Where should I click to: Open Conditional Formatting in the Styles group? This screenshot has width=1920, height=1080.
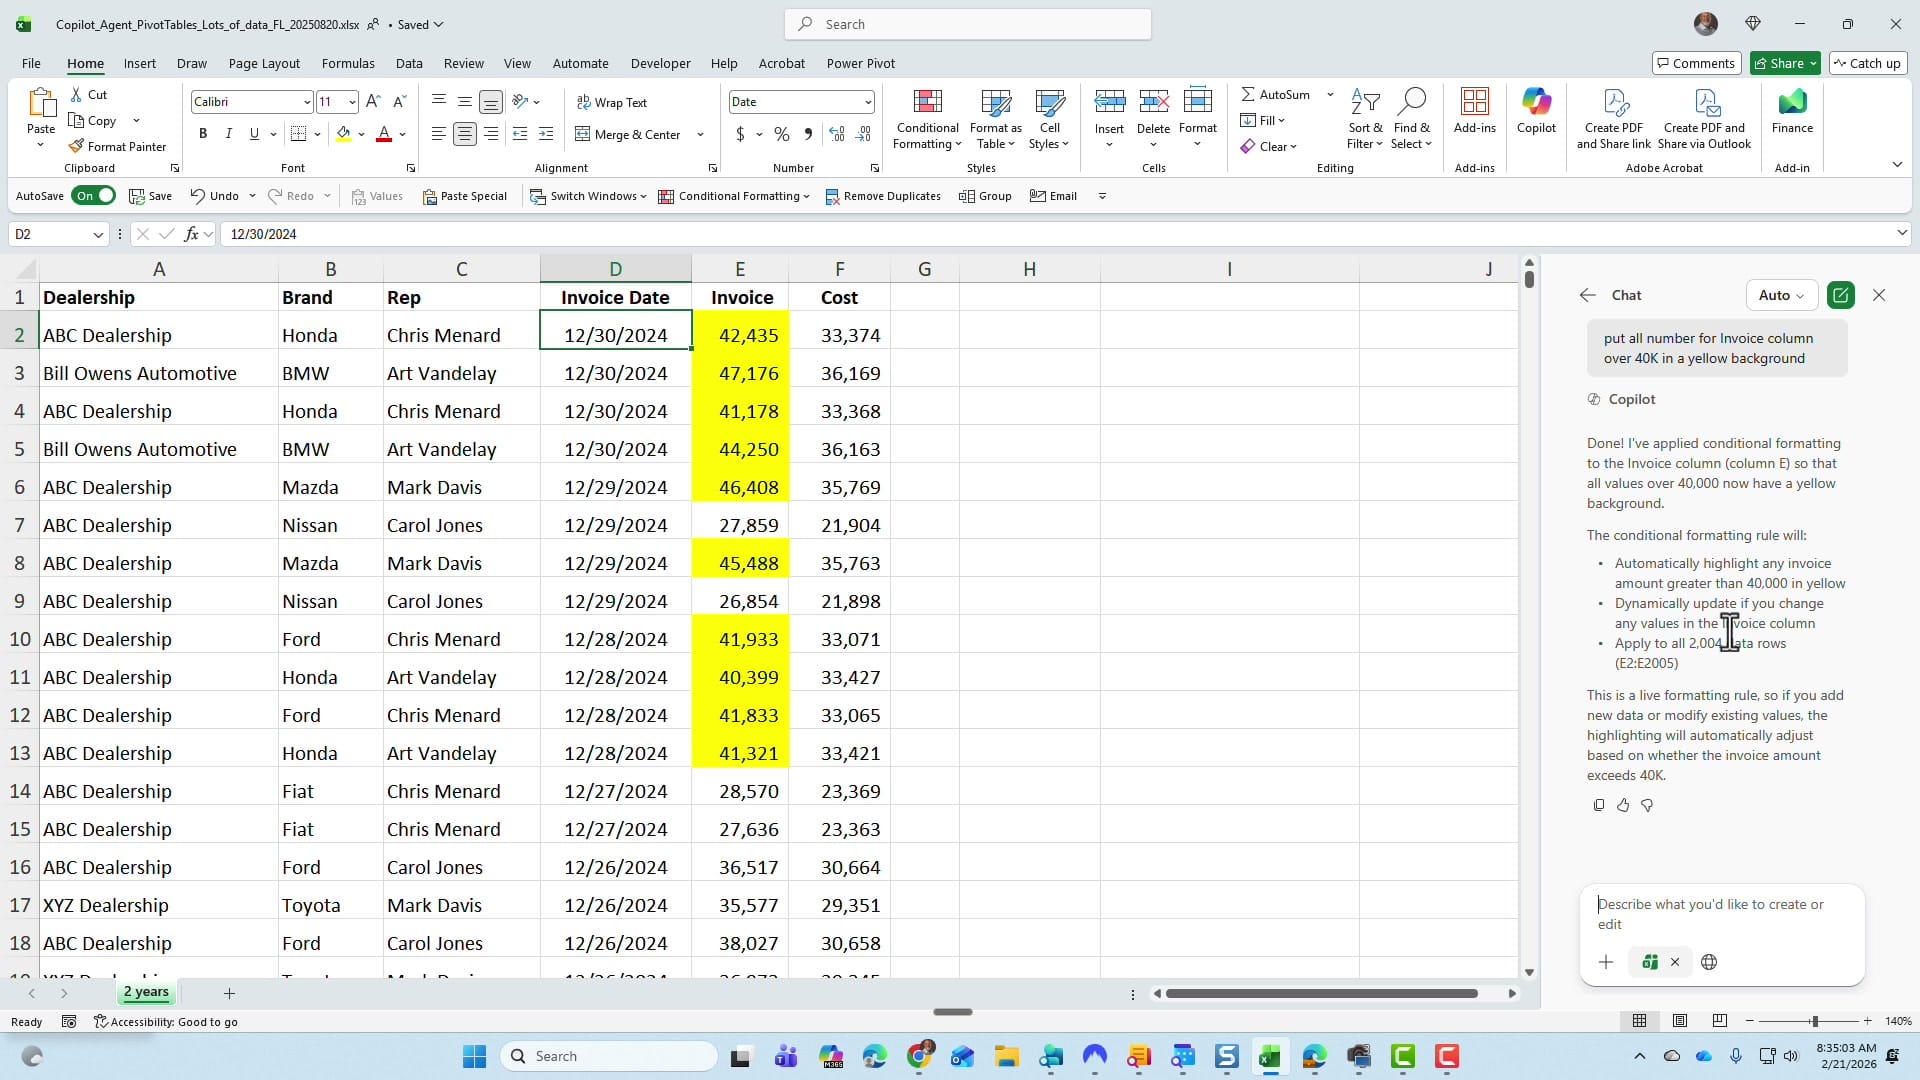click(926, 118)
